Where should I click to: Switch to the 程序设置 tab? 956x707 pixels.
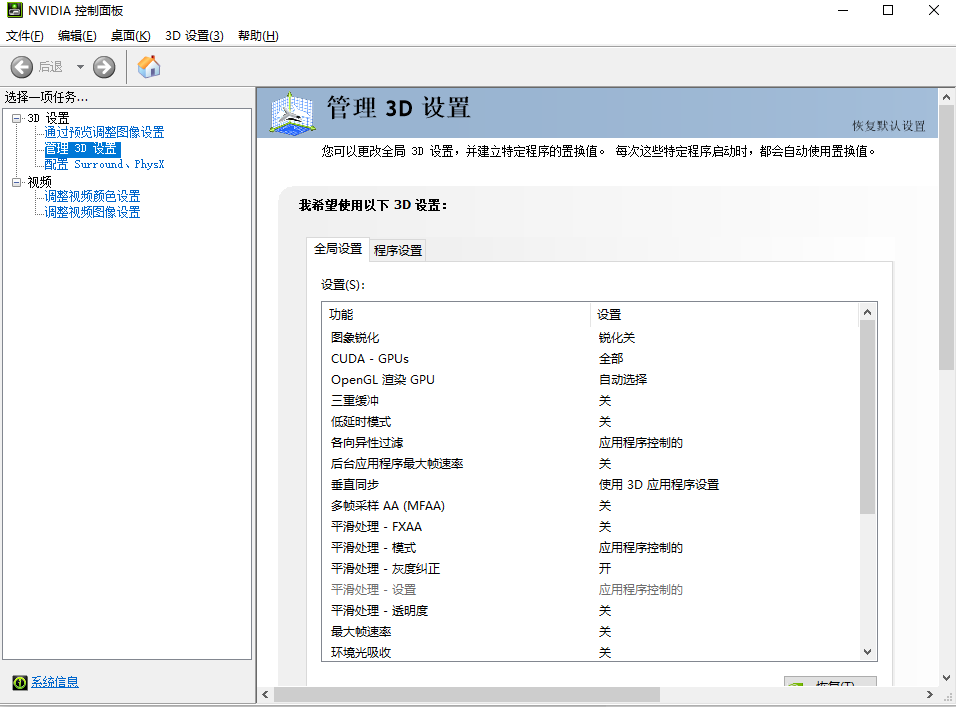(x=398, y=250)
